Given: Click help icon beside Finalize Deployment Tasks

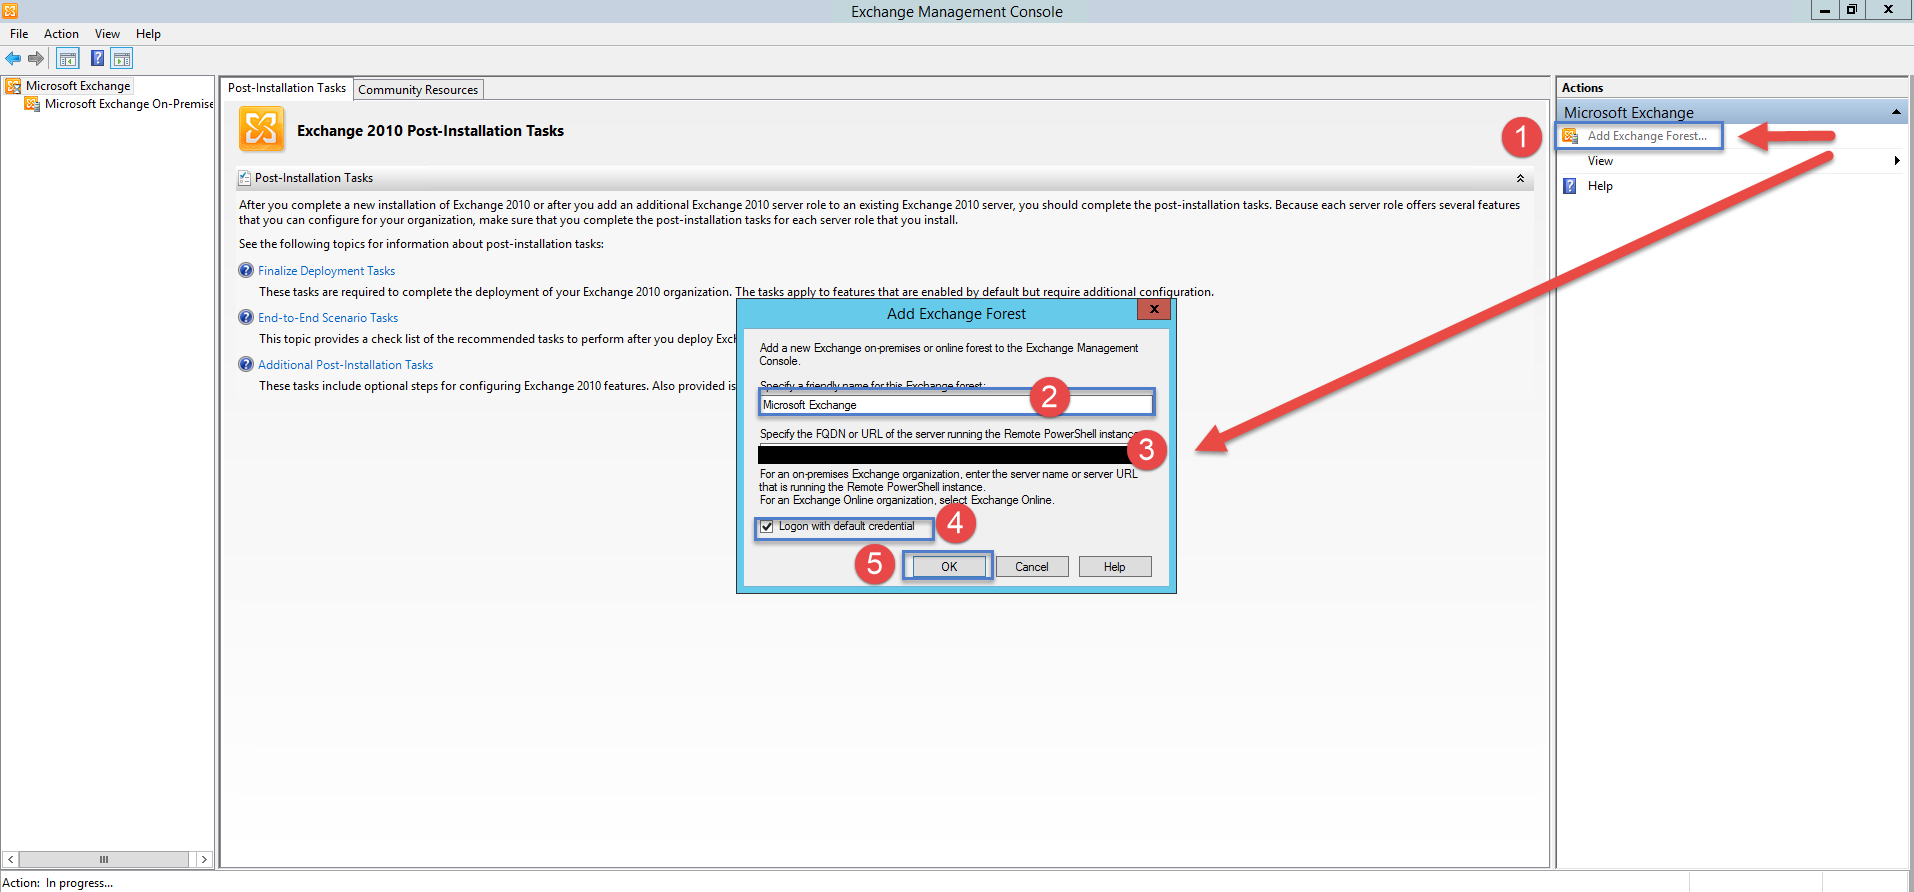Looking at the screenshot, I should tap(246, 270).
